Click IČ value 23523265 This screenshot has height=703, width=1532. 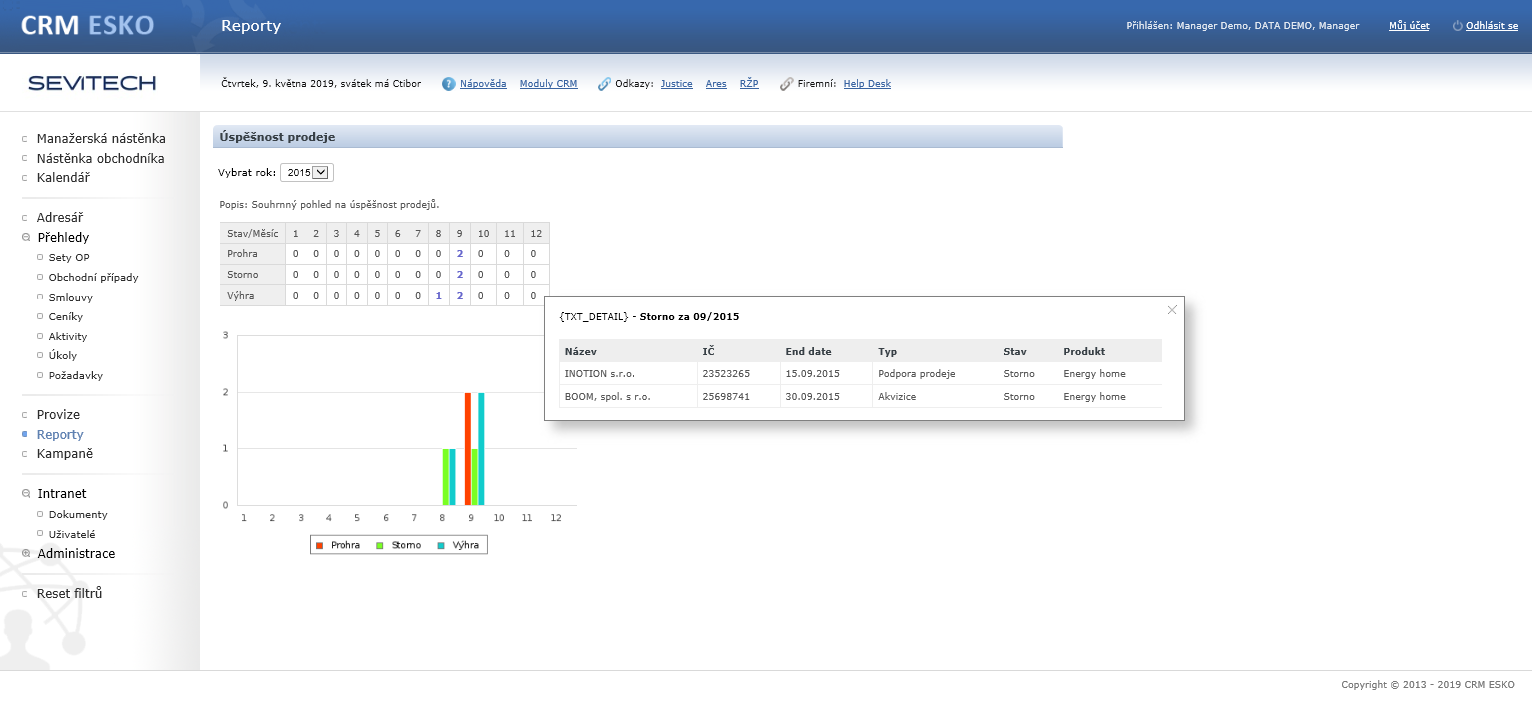point(726,374)
